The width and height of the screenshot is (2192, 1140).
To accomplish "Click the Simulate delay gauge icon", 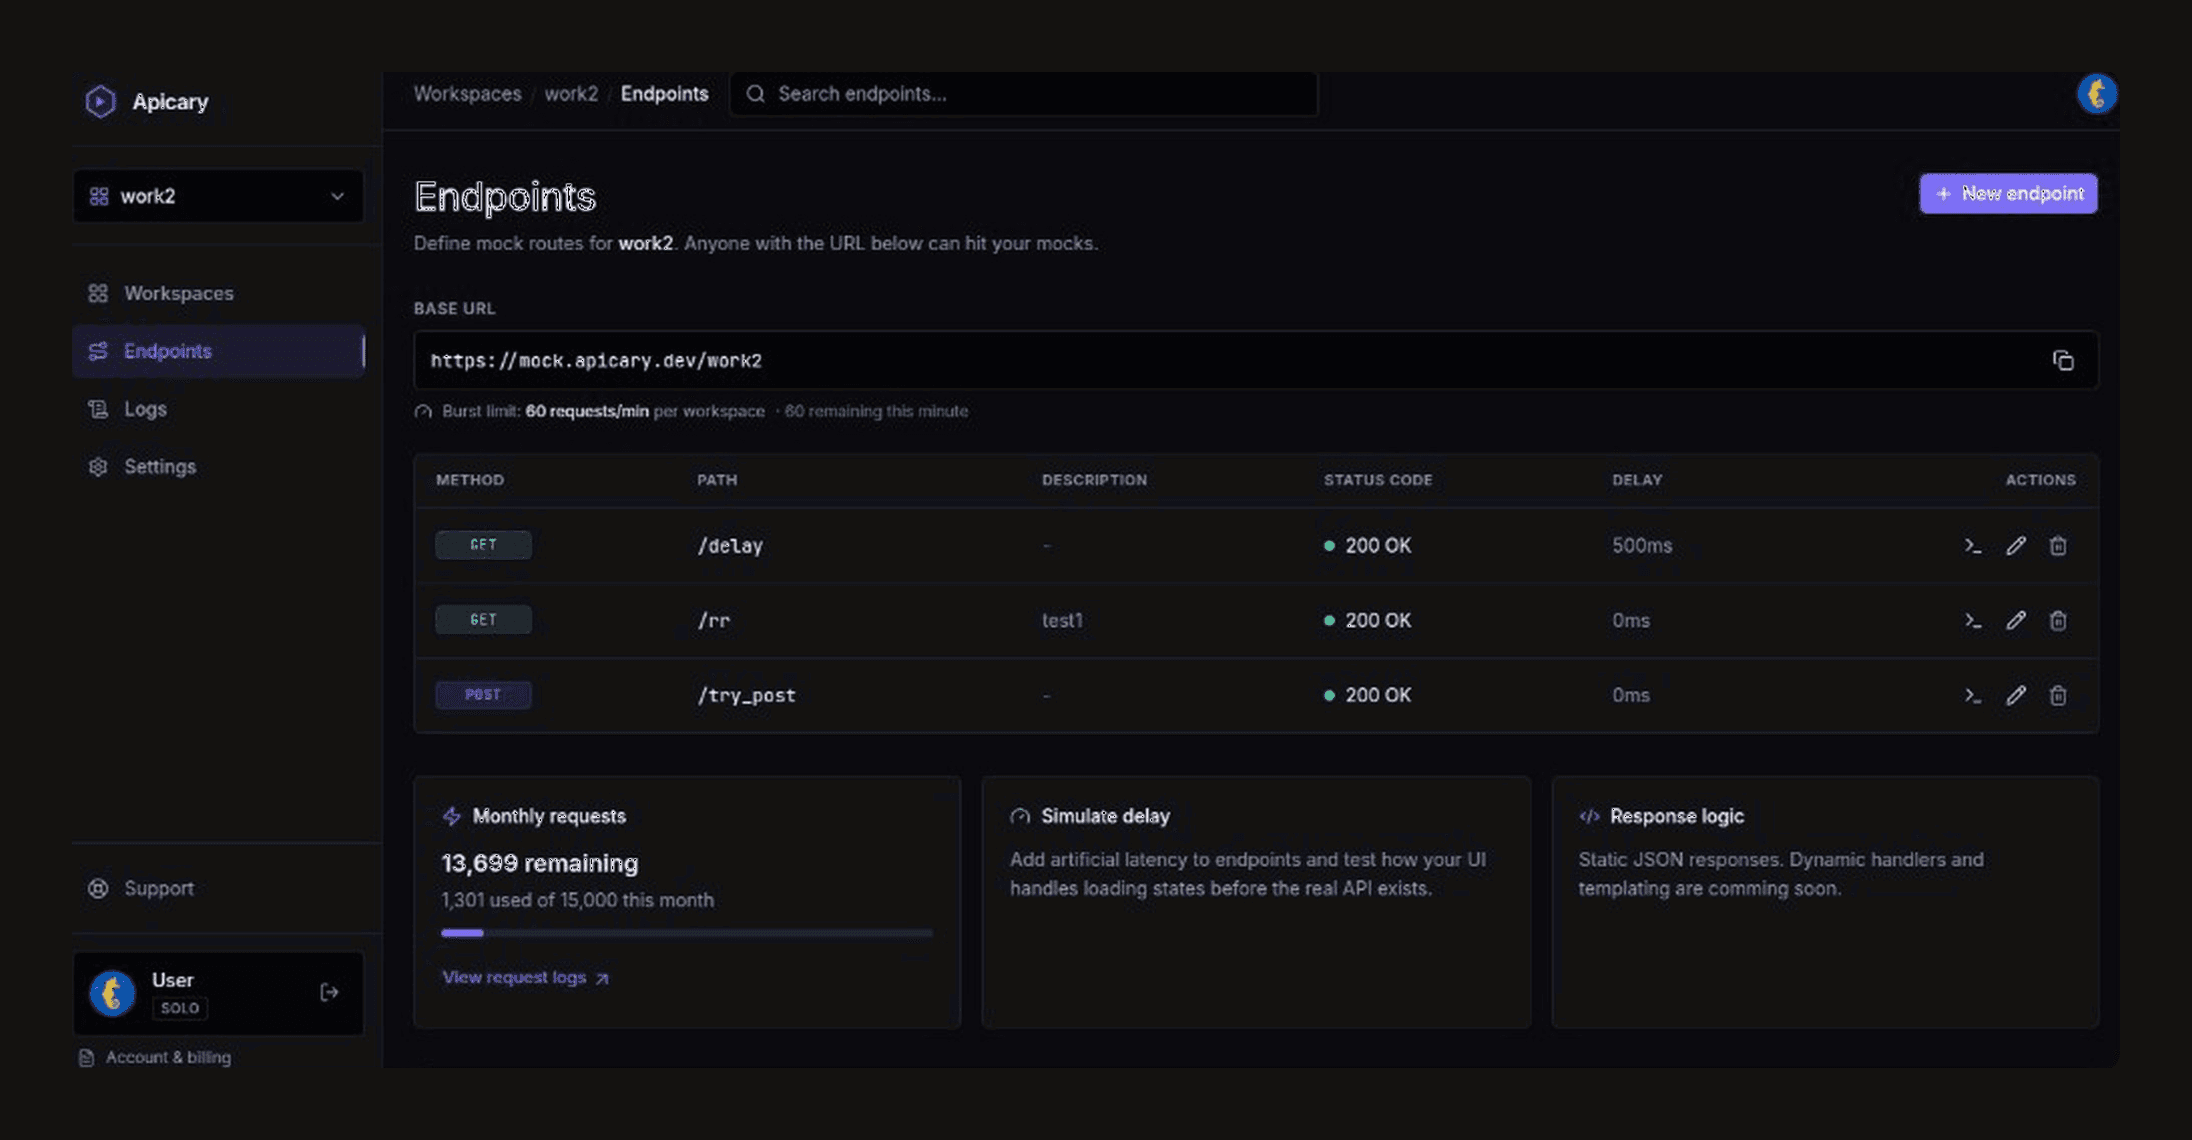I will [x=1020, y=816].
